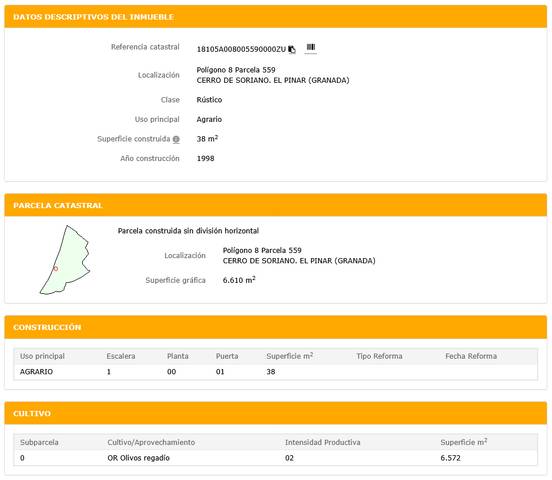Click the Rústico class value

pyautogui.click(x=209, y=100)
